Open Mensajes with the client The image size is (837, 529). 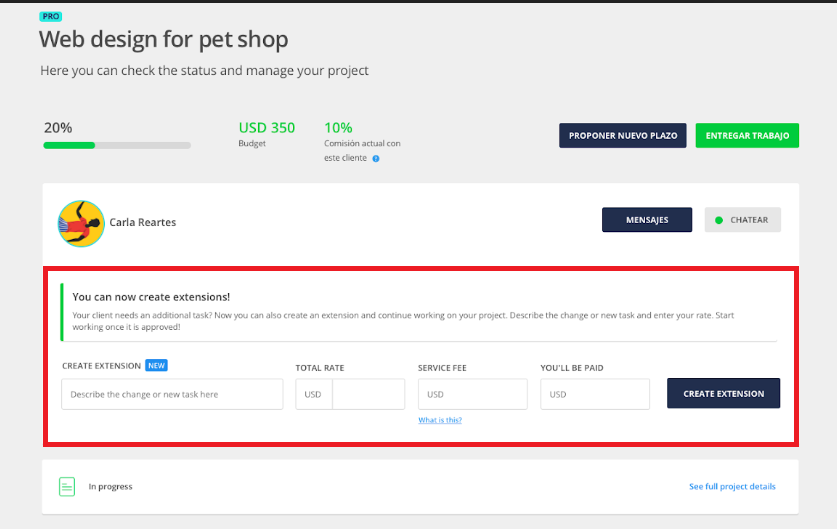646,220
